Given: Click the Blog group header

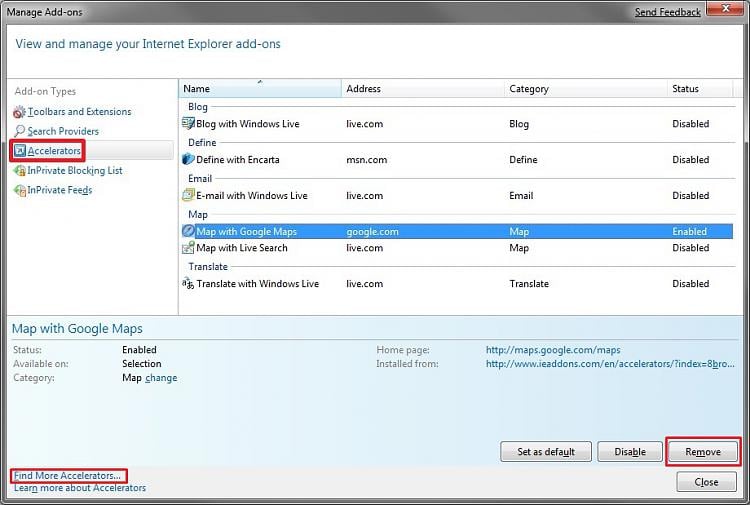Looking at the screenshot, I should [198, 107].
